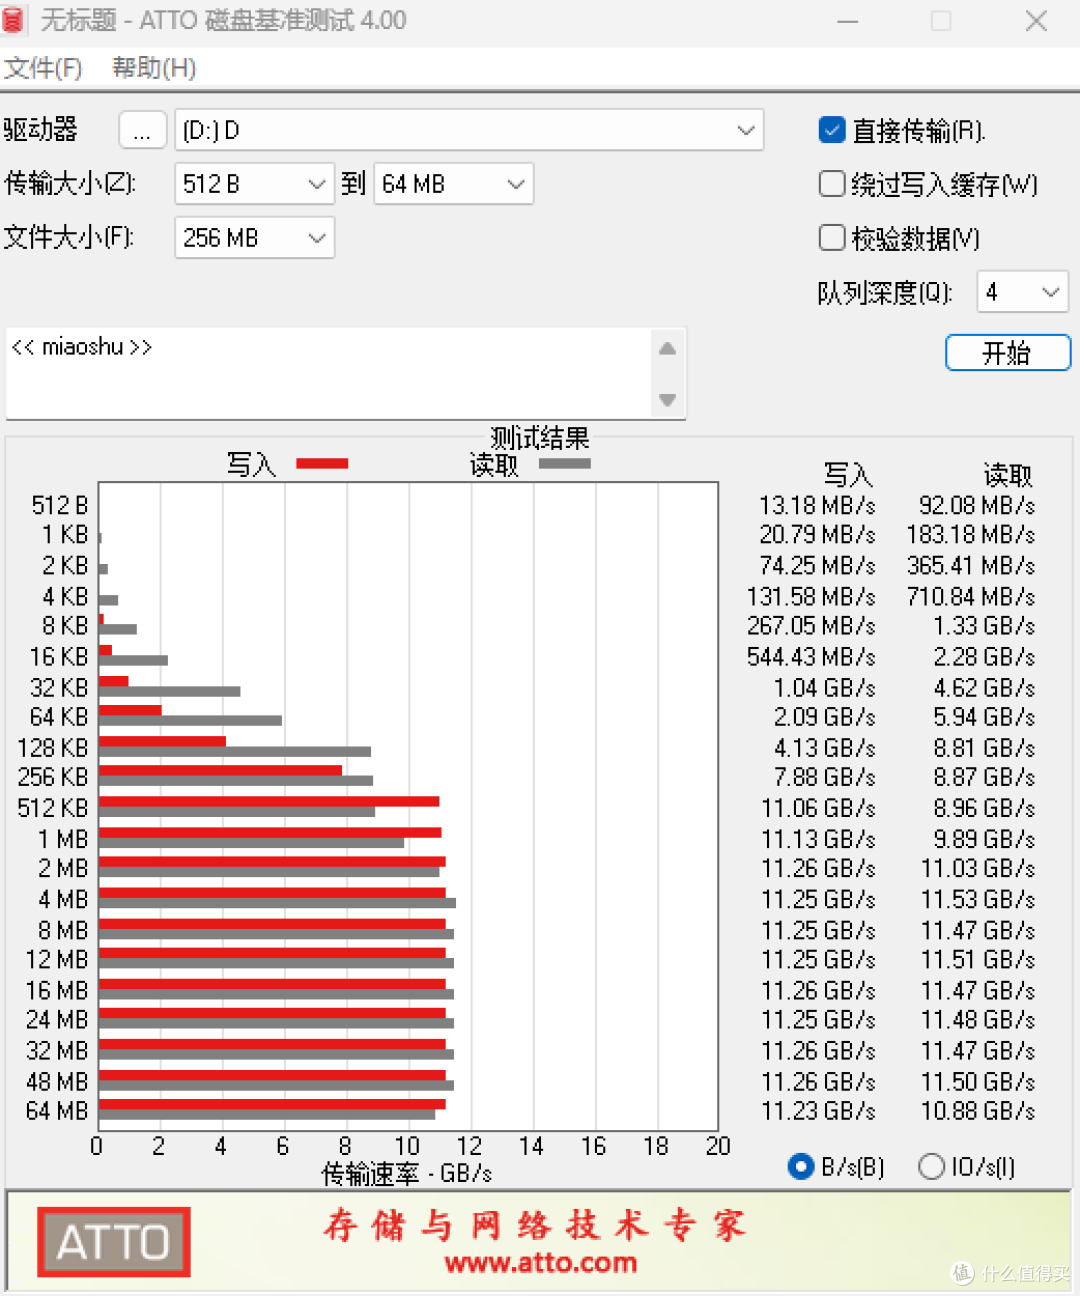Screen dimensions: 1080x1296
Task: Click the ATTO app icon in title bar
Action: point(12,20)
